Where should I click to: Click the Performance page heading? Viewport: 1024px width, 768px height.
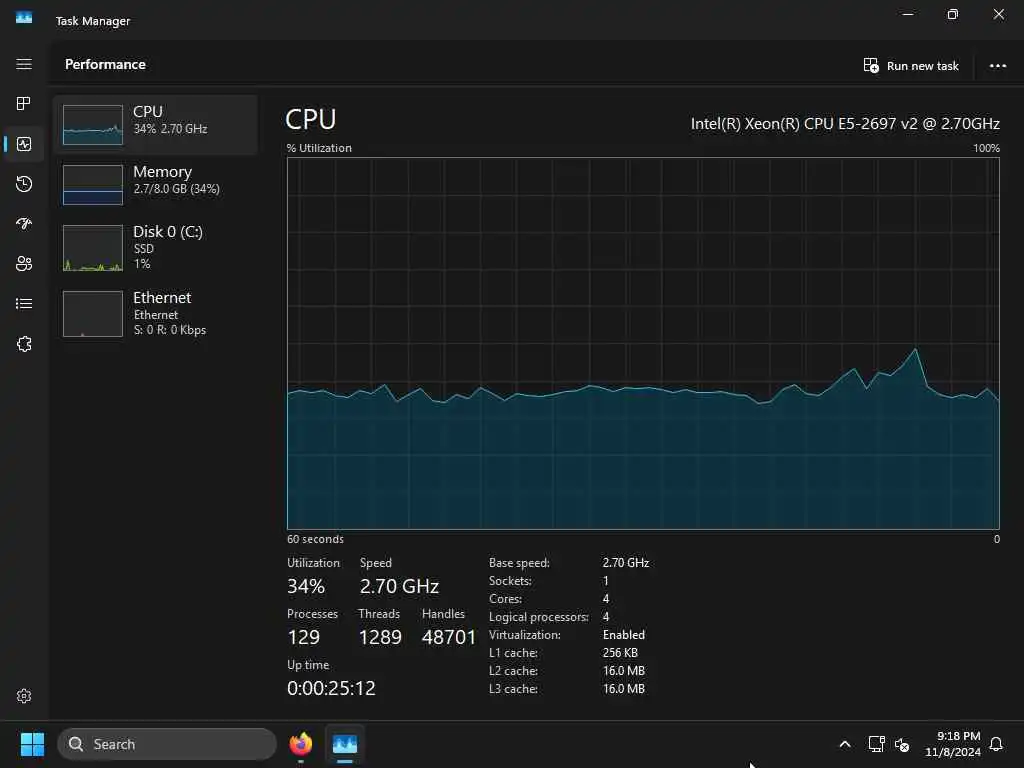105,64
